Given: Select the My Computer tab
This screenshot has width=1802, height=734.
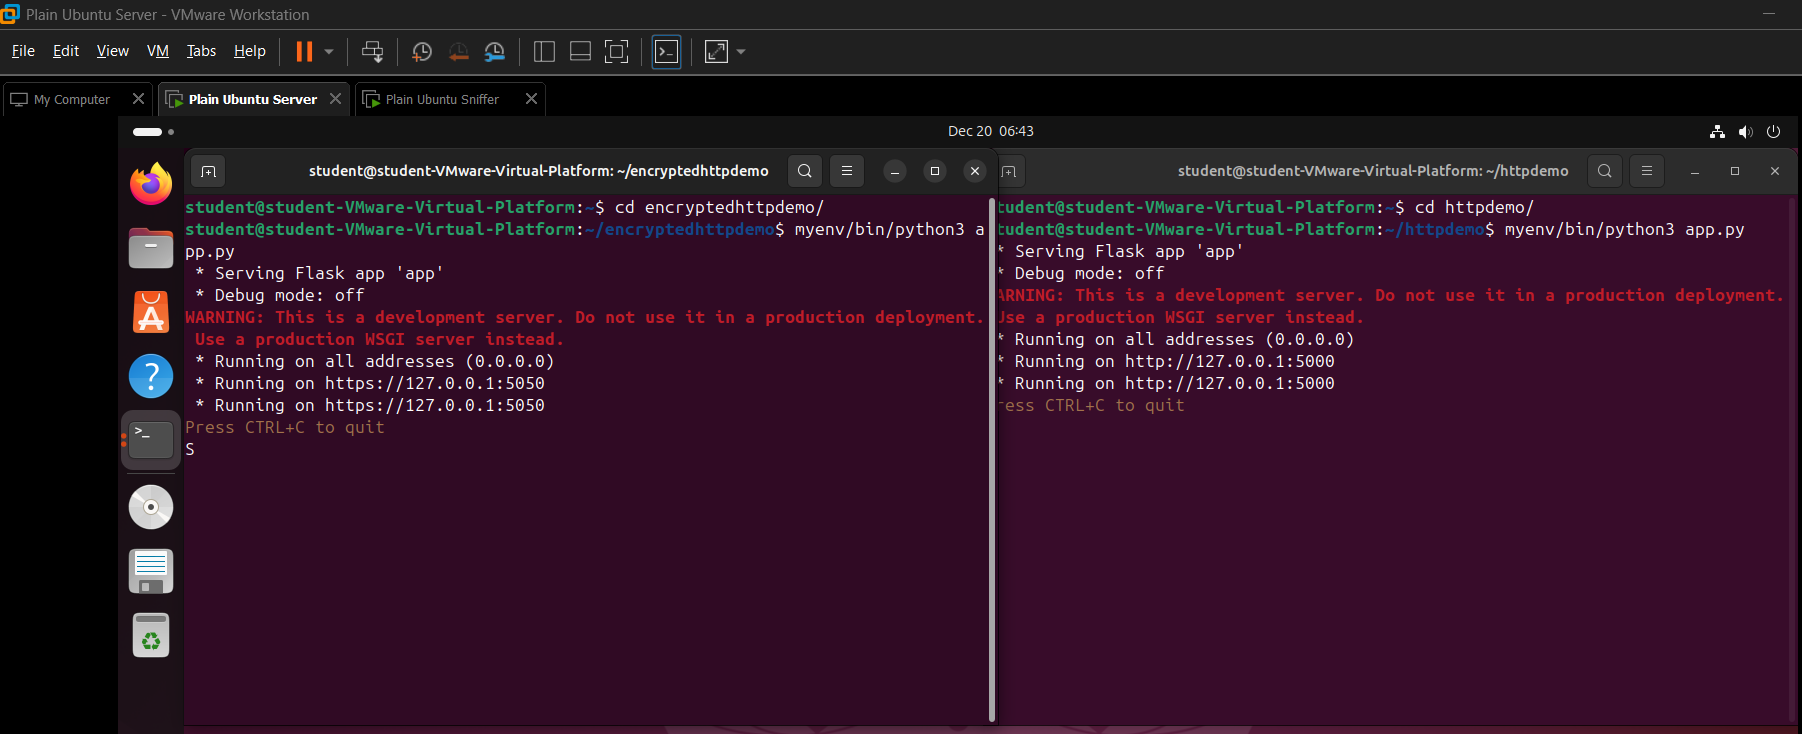Looking at the screenshot, I should coord(71,99).
